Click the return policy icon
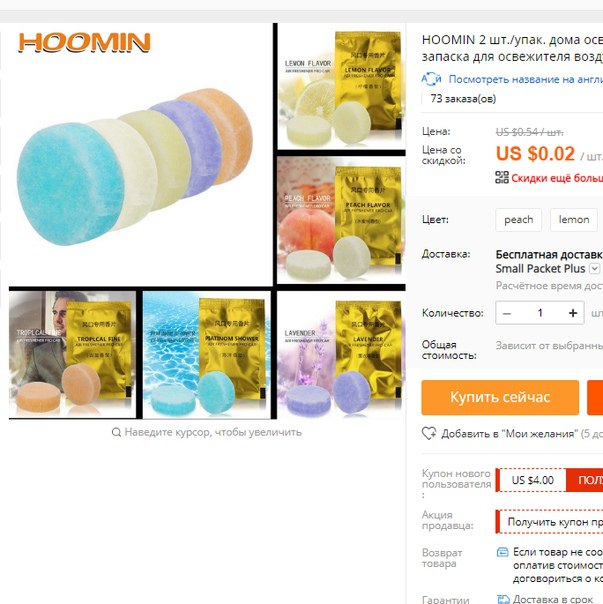Image resolution: width=603 pixels, height=604 pixels. [502, 552]
